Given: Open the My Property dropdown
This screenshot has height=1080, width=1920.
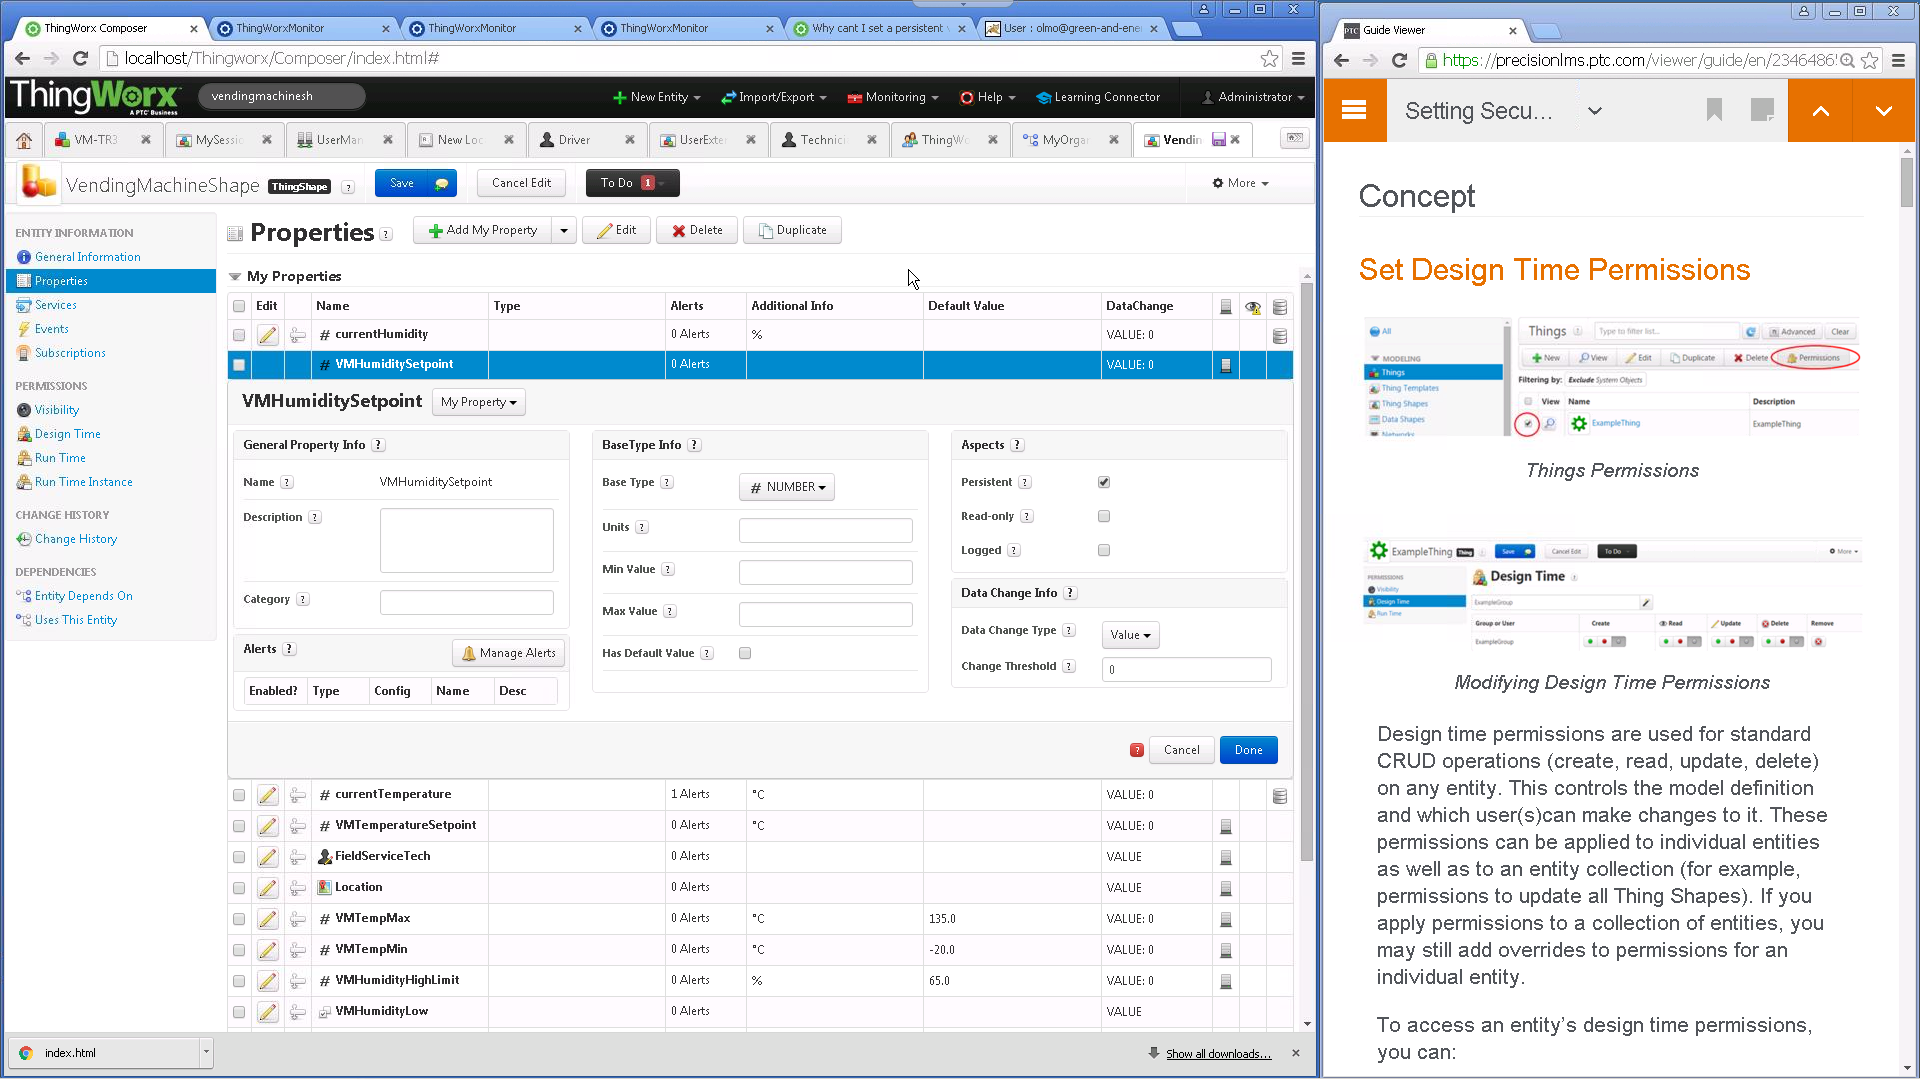Looking at the screenshot, I should point(478,402).
